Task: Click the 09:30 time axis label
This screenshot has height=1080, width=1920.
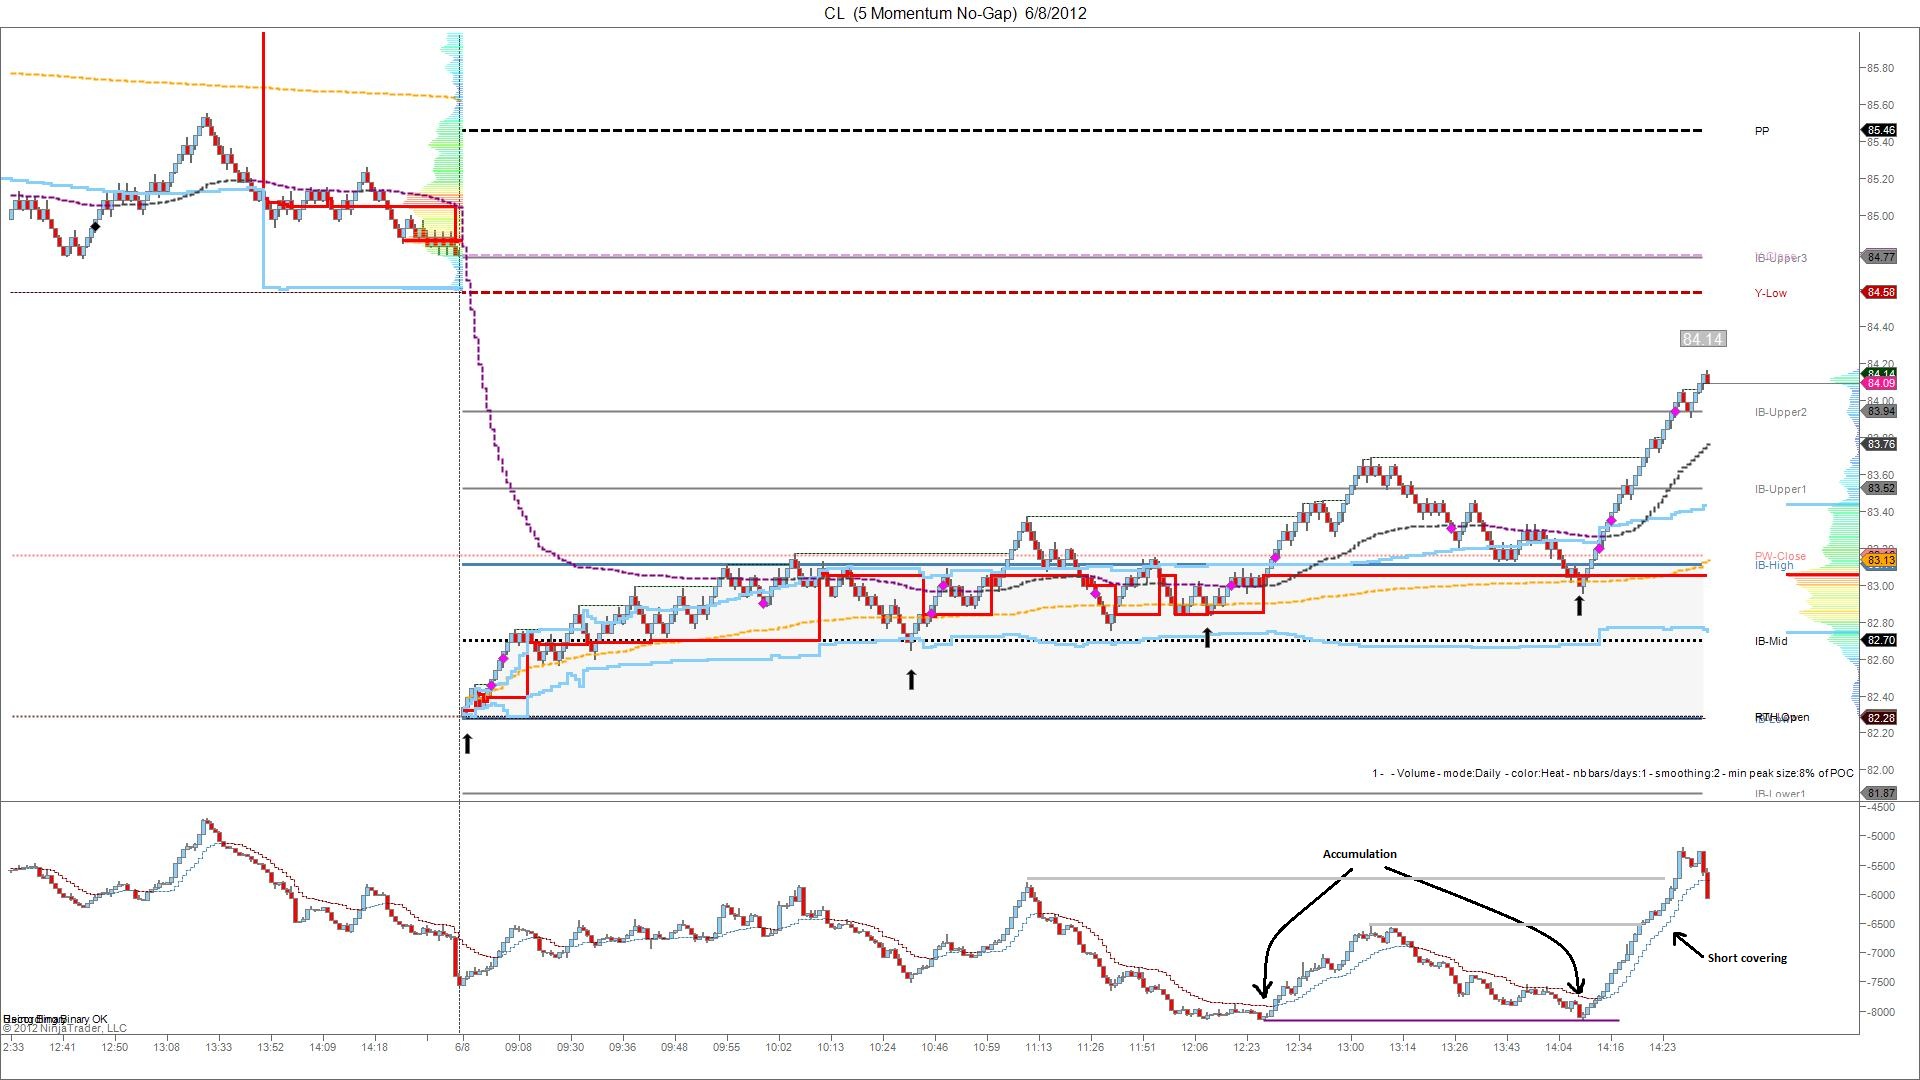Action: (x=570, y=1047)
